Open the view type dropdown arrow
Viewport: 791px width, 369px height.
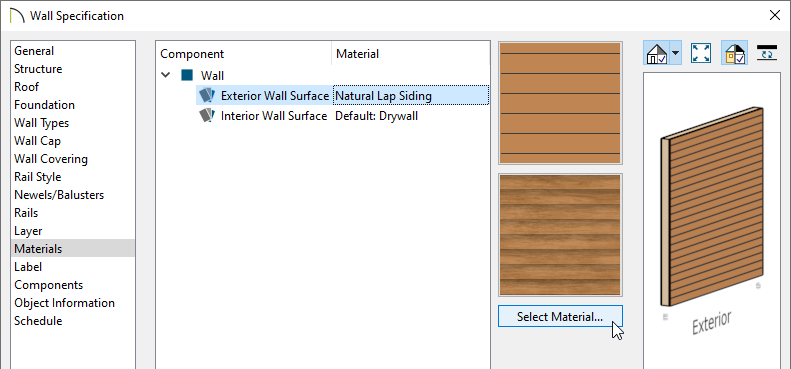[x=675, y=53]
